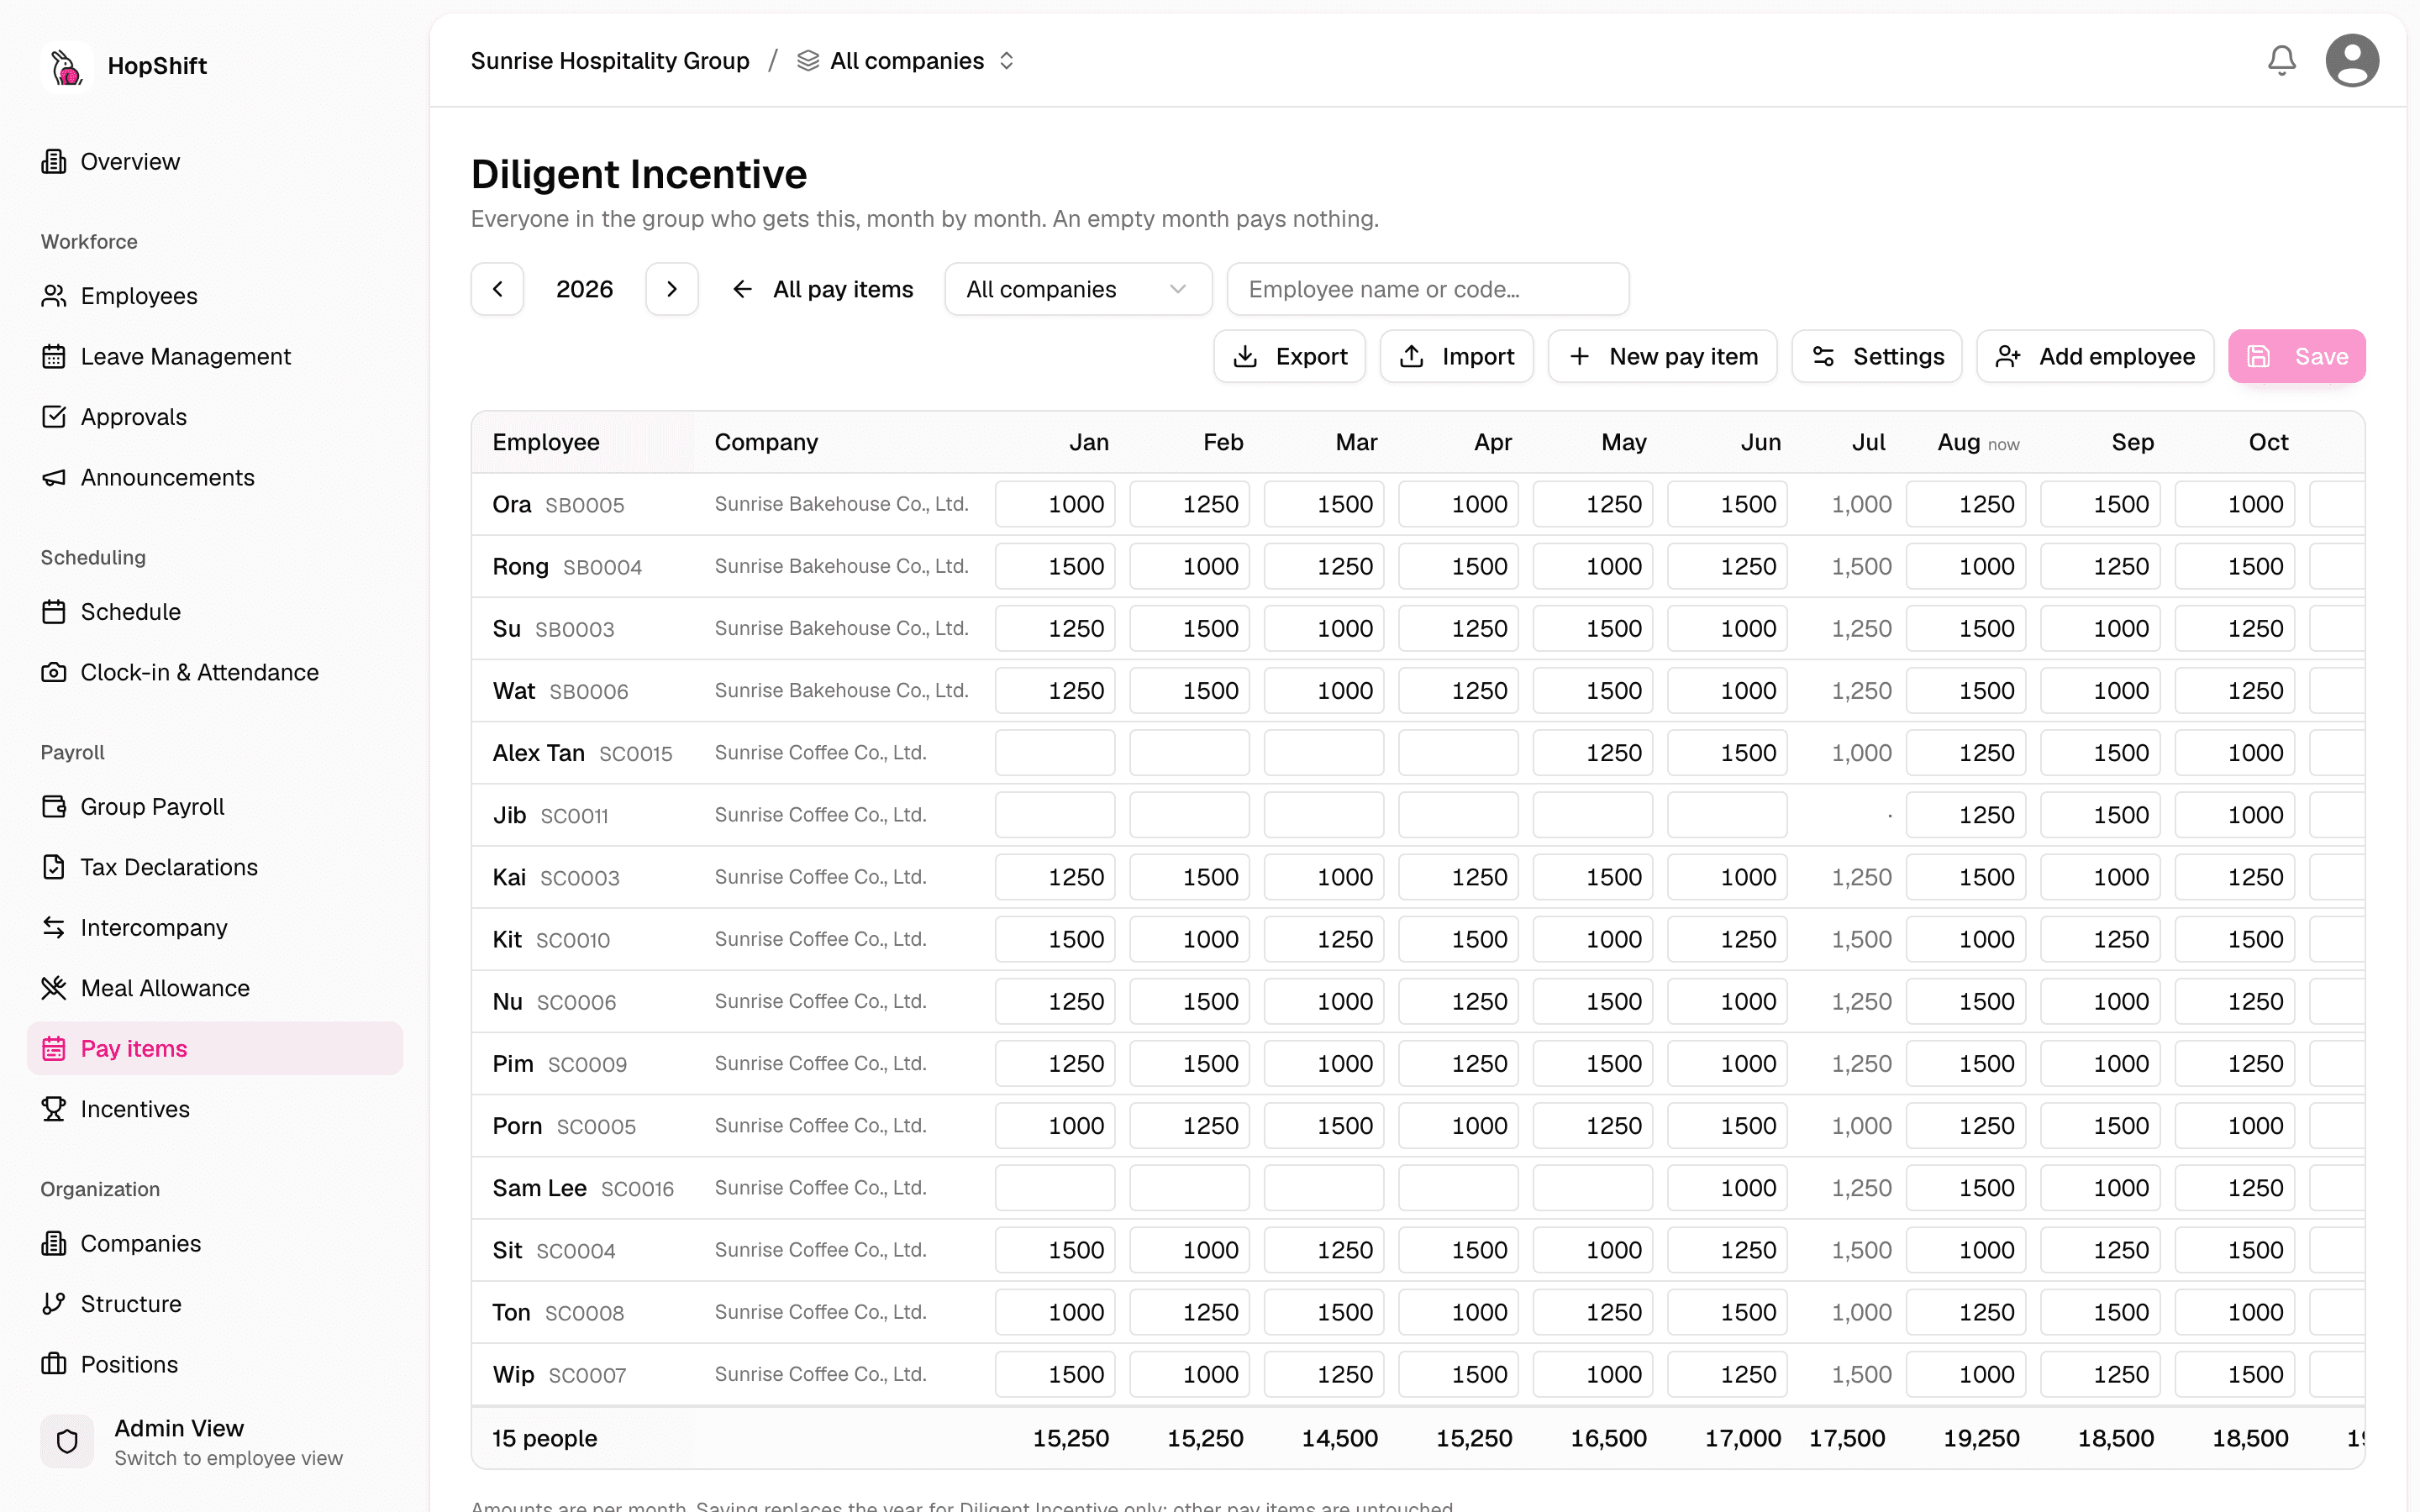2420x1512 pixels.
Task: Click the Companies building icon
Action: click(x=54, y=1243)
